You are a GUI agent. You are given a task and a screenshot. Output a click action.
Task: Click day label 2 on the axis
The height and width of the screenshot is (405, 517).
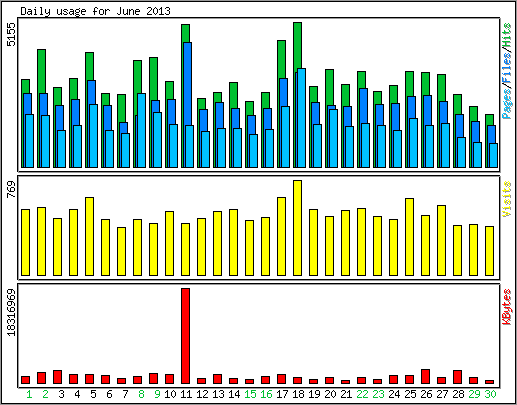(45, 395)
